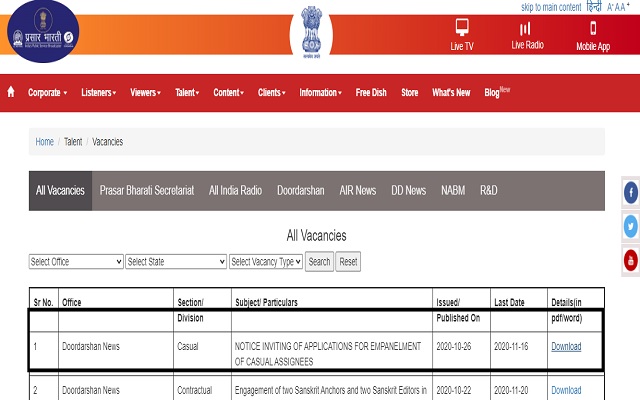Click the 'Last Date' column header

[x=509, y=302]
